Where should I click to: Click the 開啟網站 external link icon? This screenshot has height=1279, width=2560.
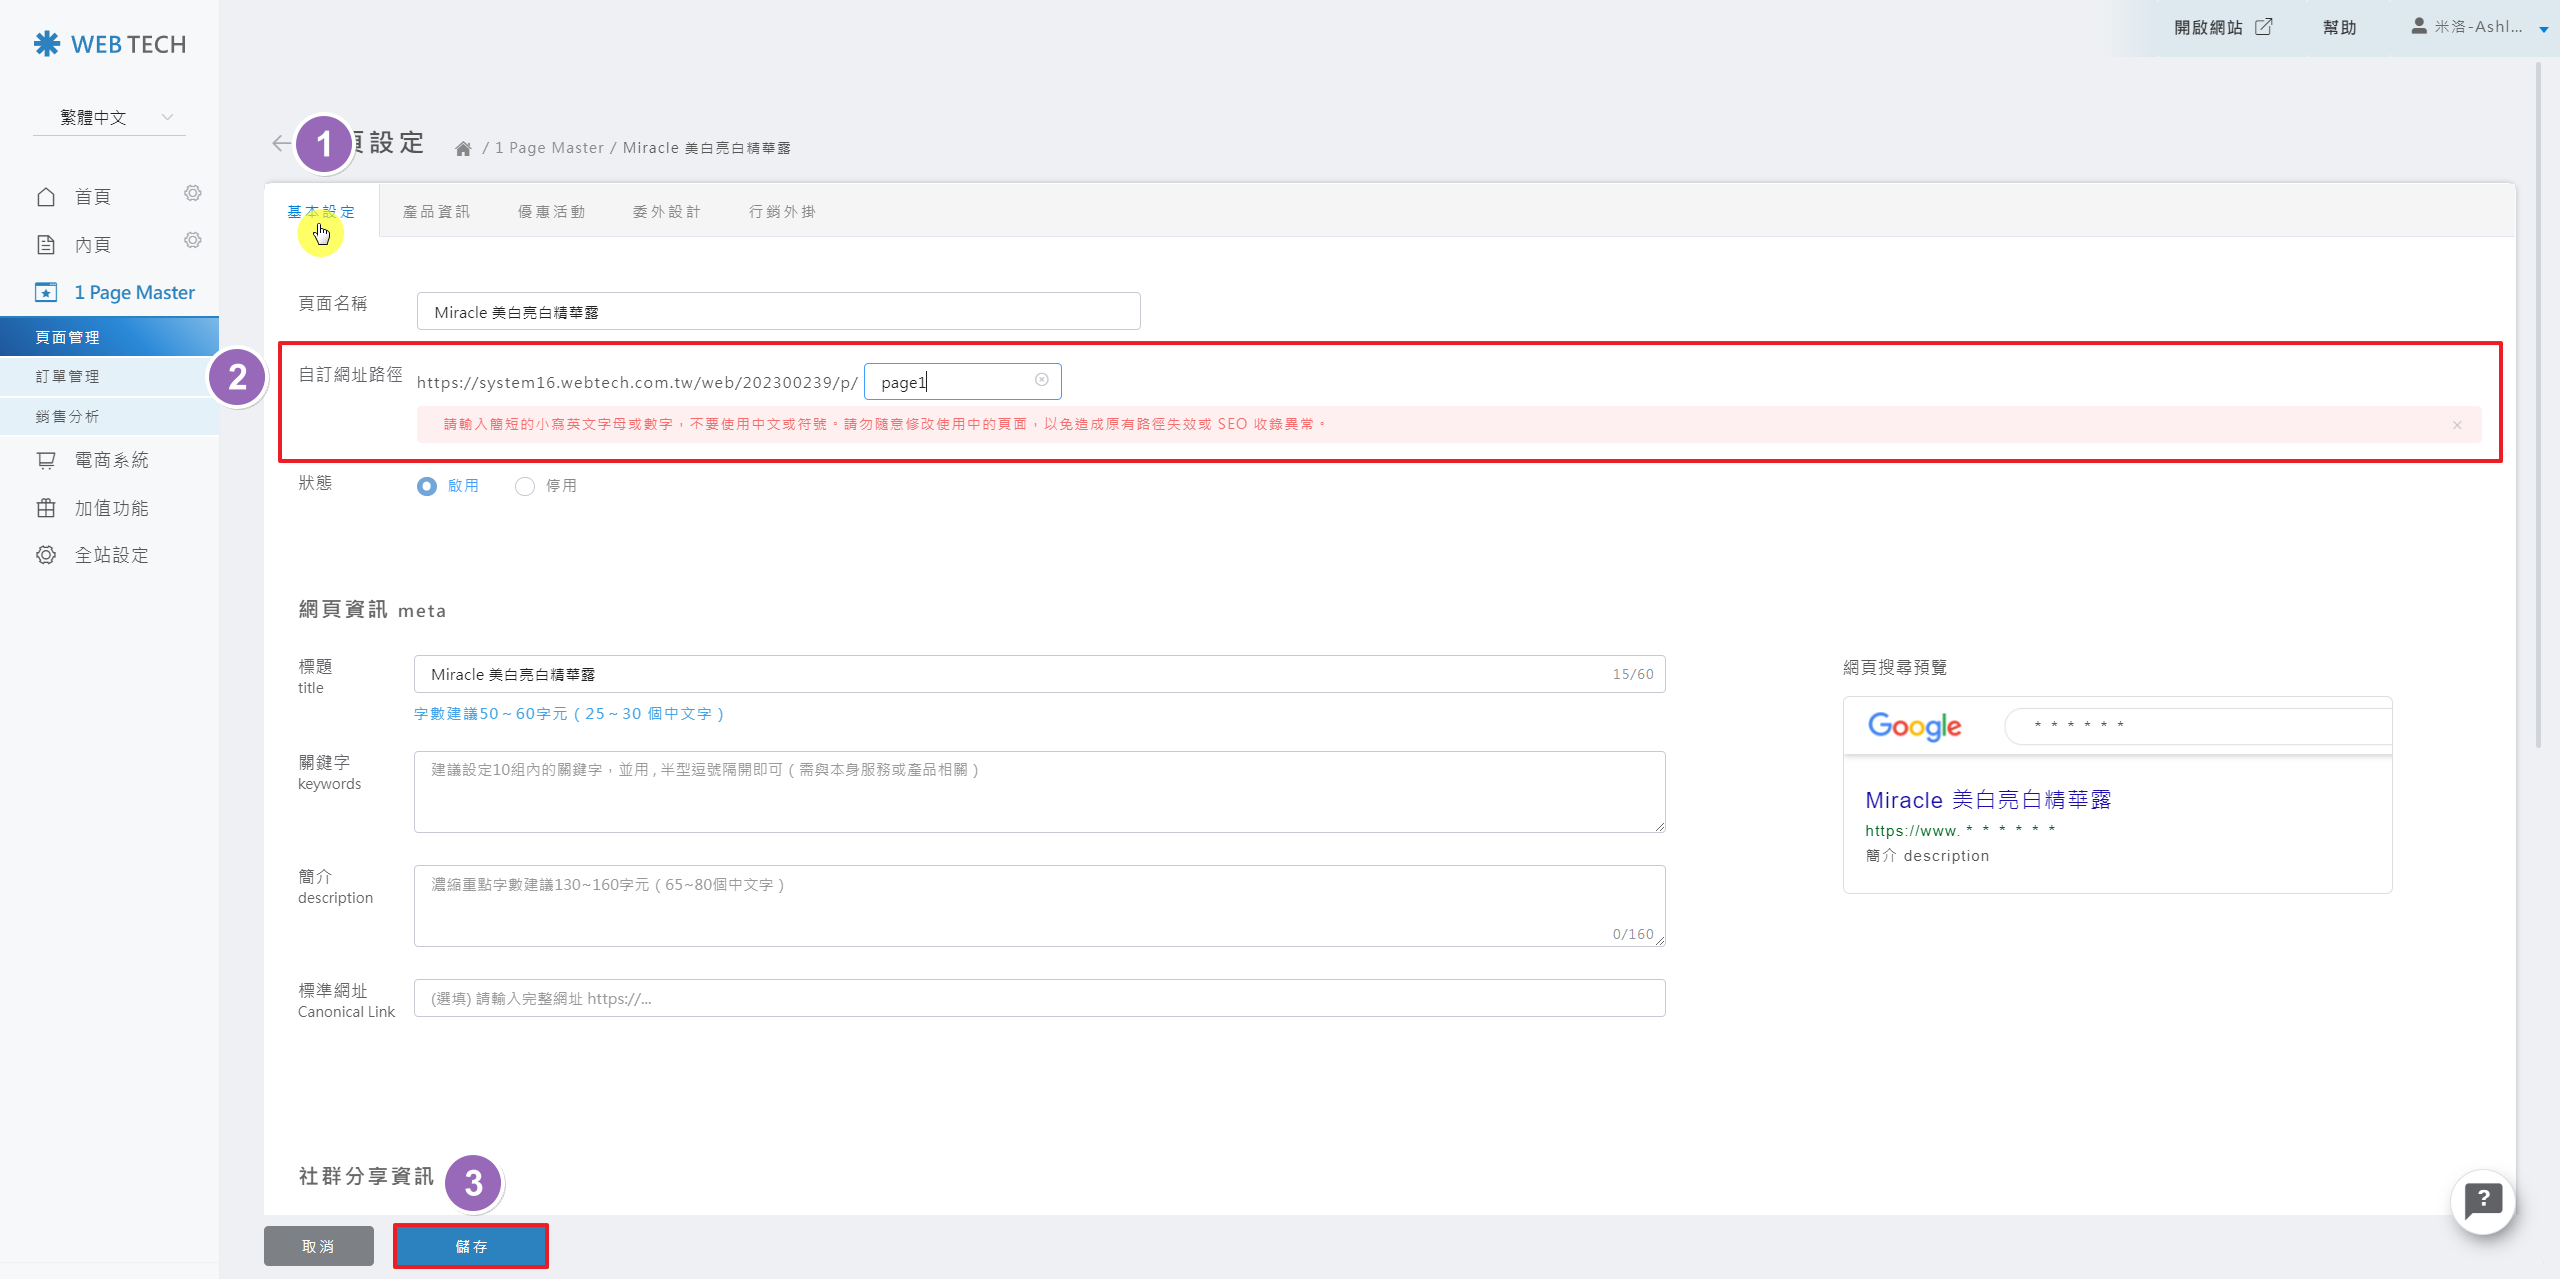(2264, 27)
